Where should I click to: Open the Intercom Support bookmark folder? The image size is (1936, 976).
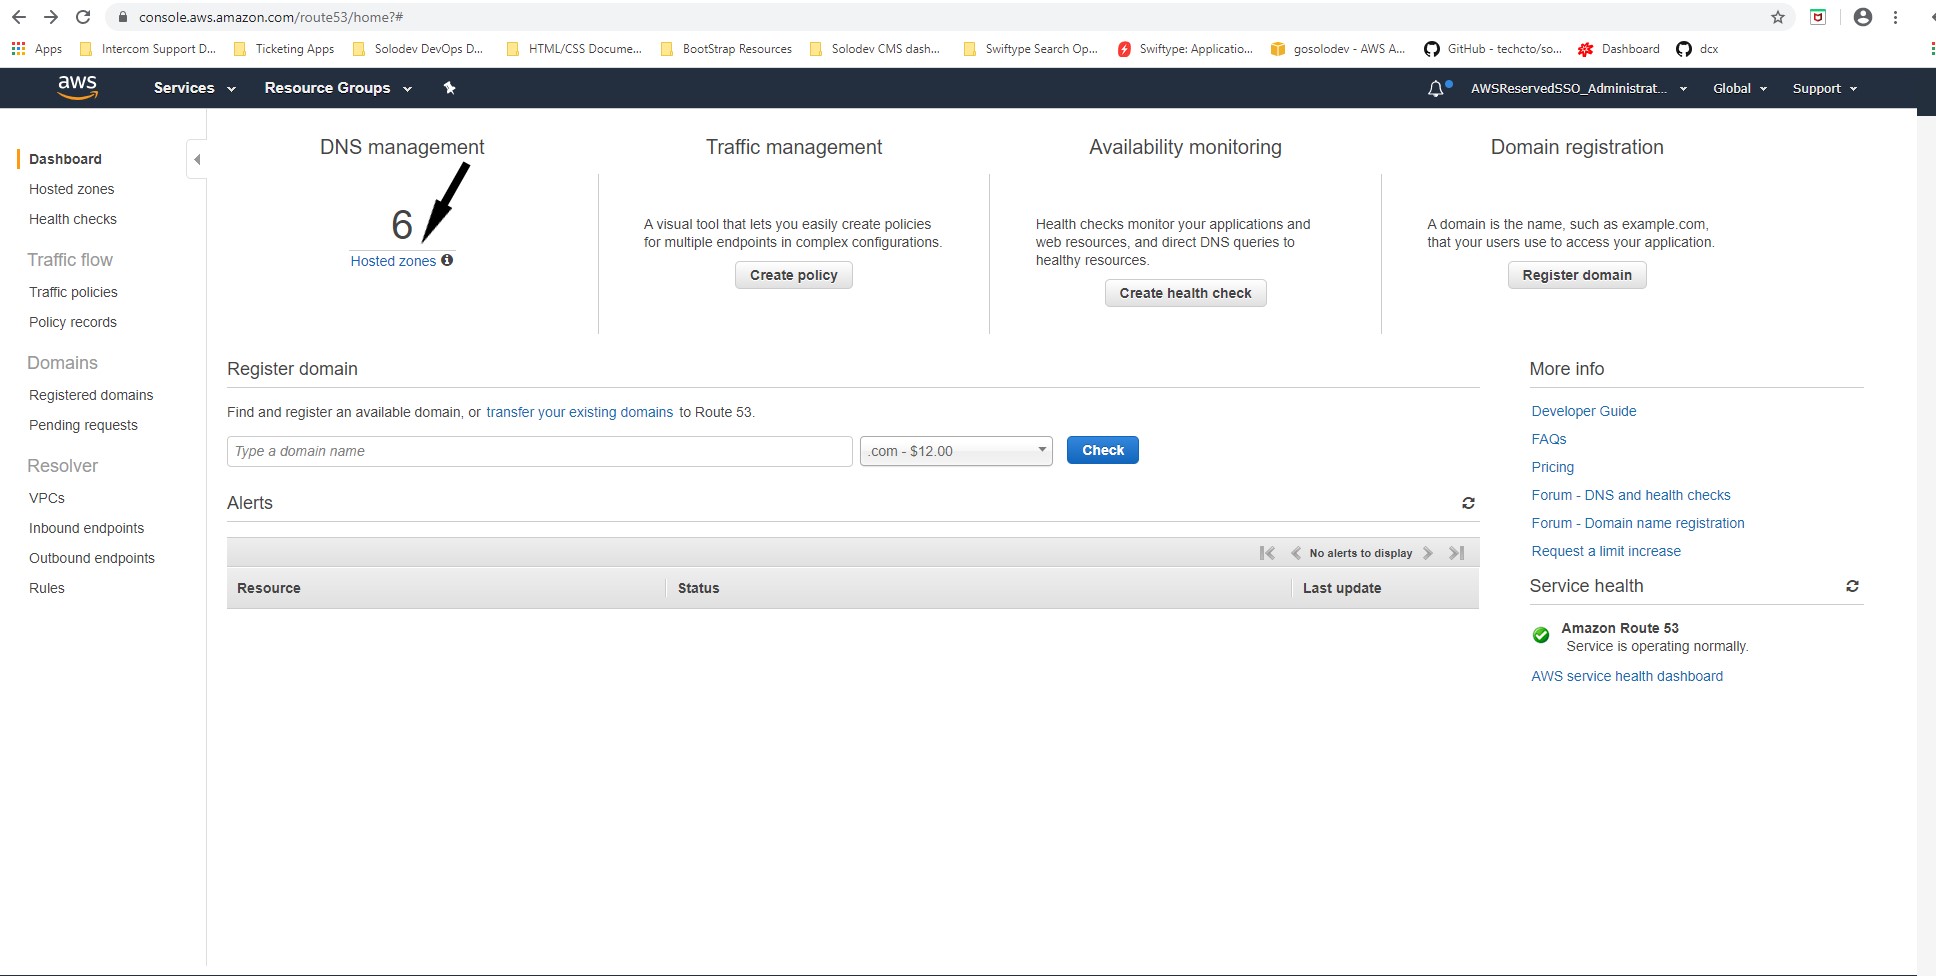(147, 49)
